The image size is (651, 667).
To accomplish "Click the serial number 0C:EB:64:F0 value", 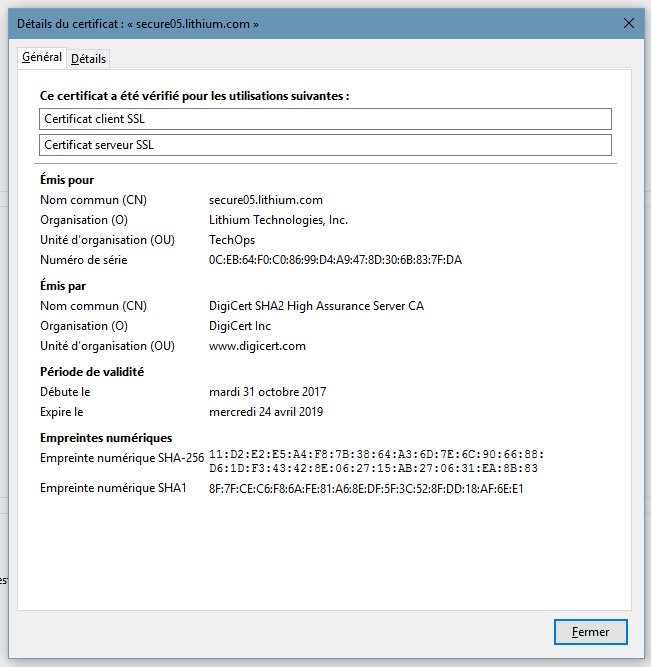I will pos(335,260).
